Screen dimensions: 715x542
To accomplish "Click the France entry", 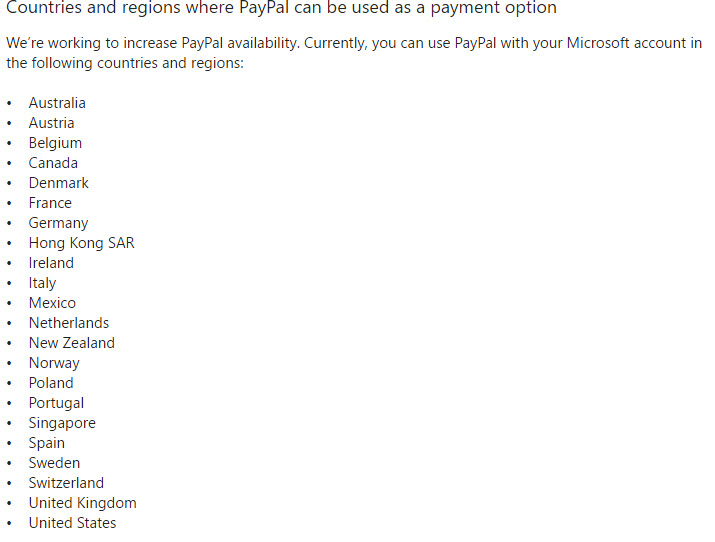I will coord(50,203).
